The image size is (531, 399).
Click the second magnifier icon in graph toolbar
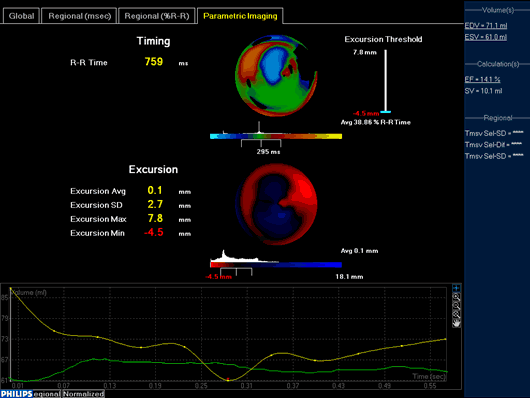click(x=456, y=306)
